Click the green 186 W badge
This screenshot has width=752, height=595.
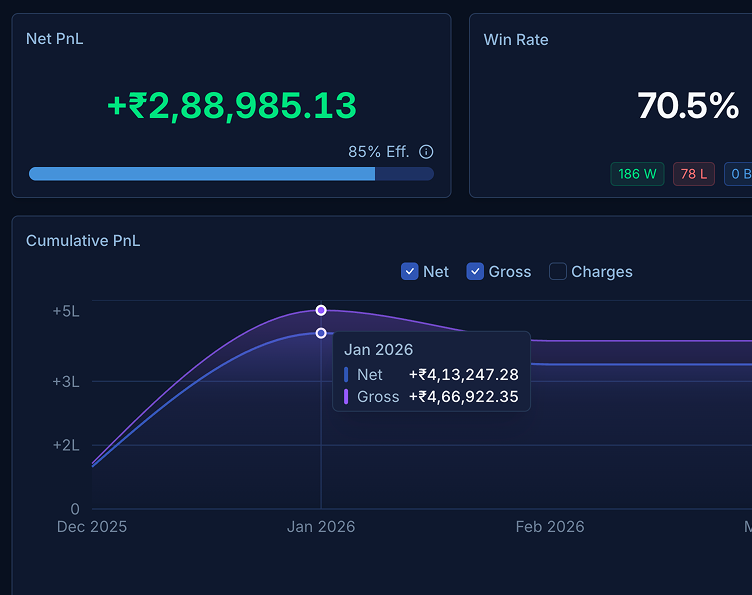637,174
